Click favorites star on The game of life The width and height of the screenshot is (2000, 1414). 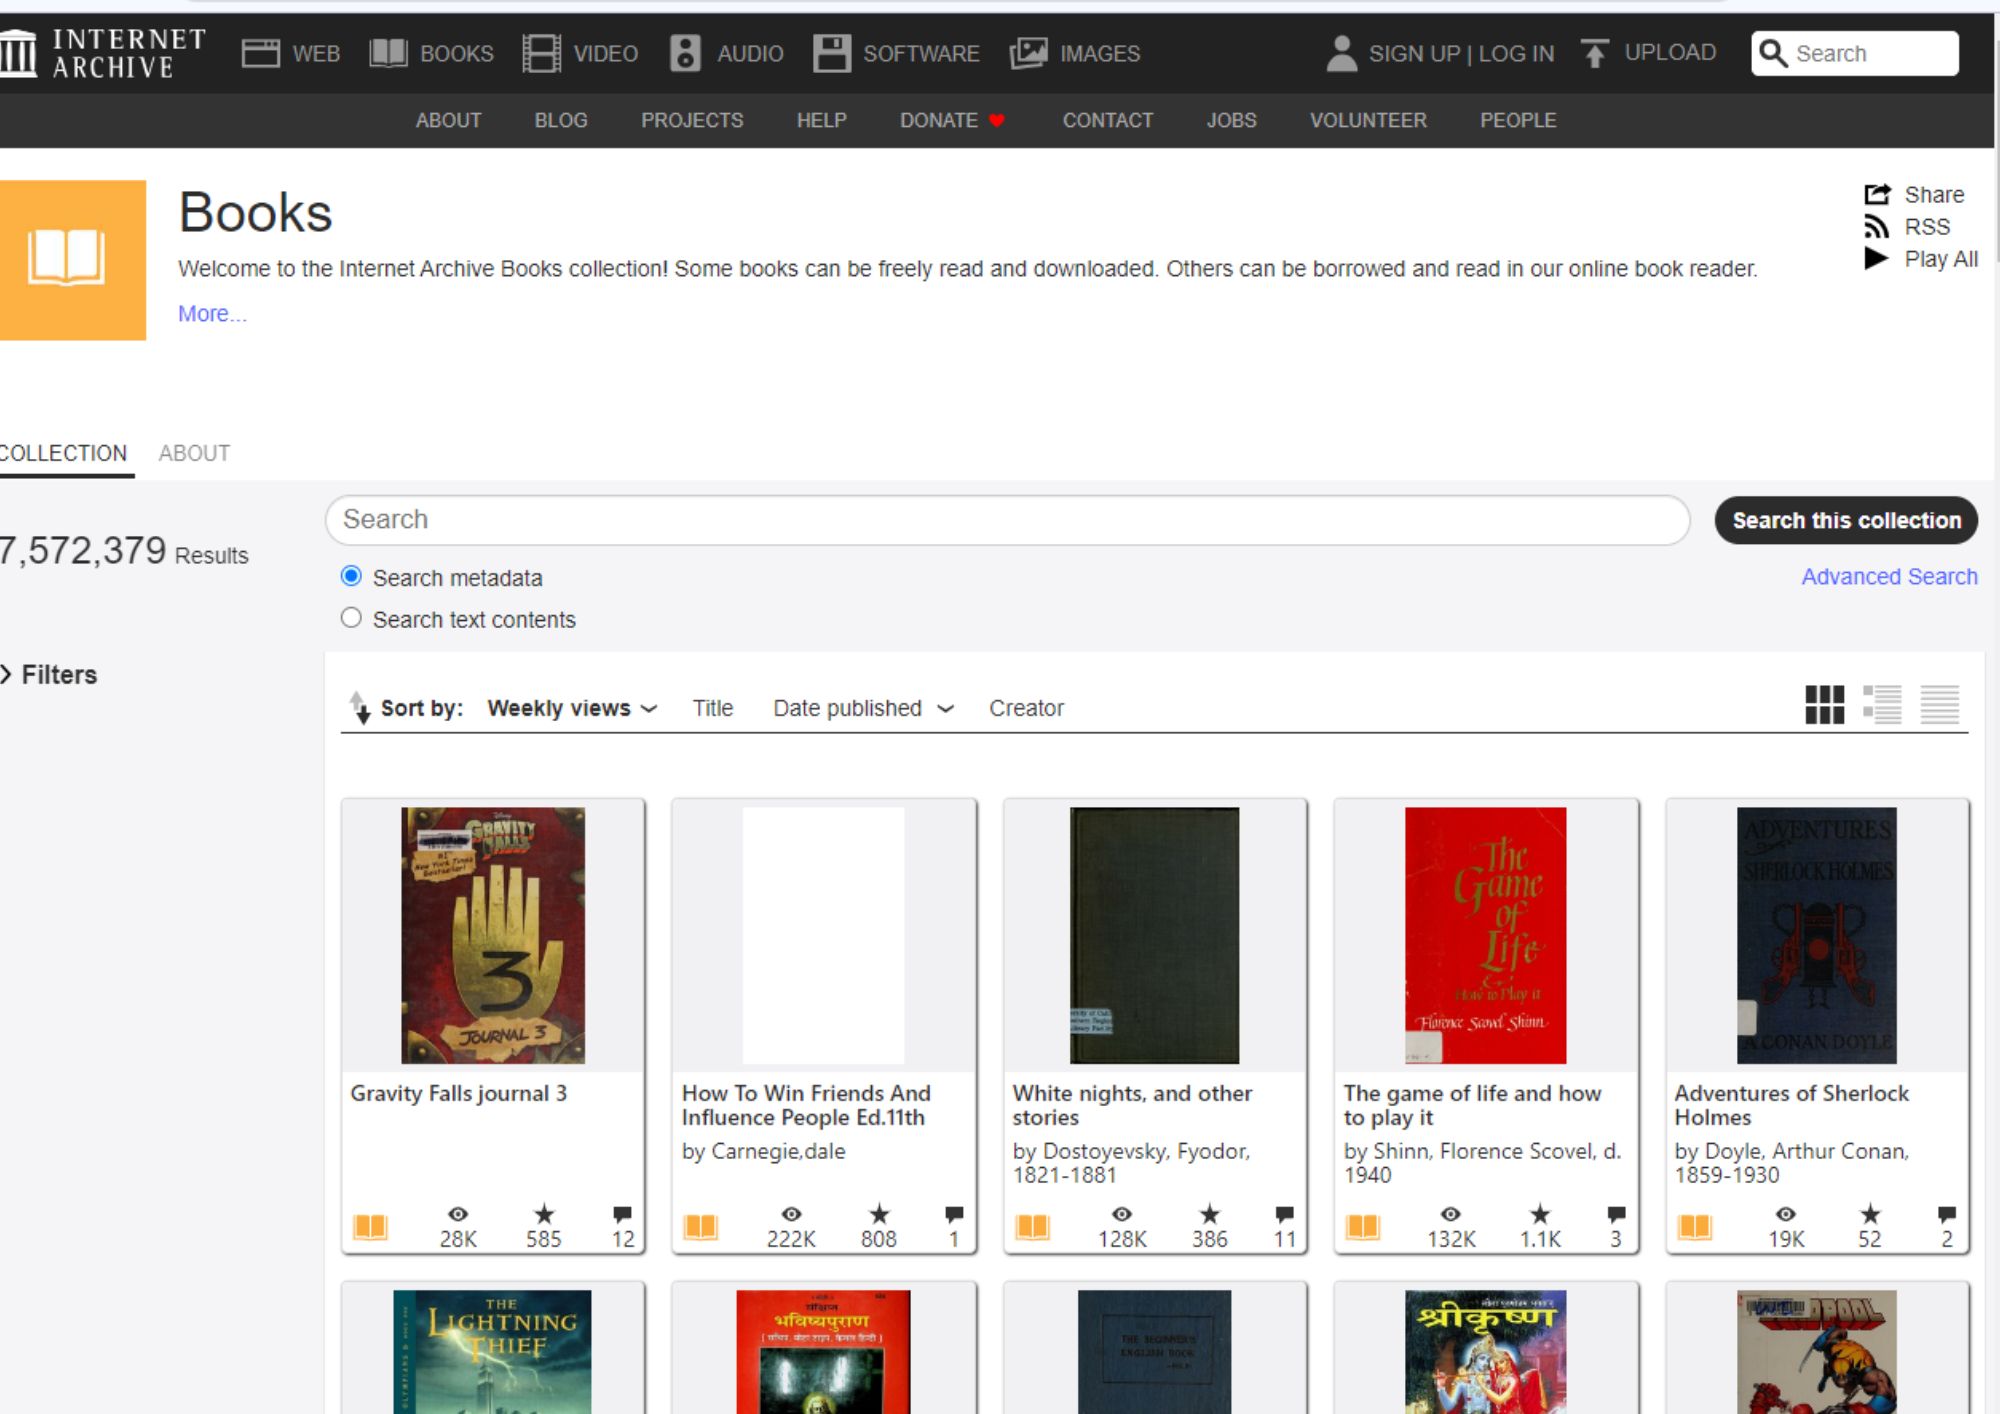point(1540,1214)
